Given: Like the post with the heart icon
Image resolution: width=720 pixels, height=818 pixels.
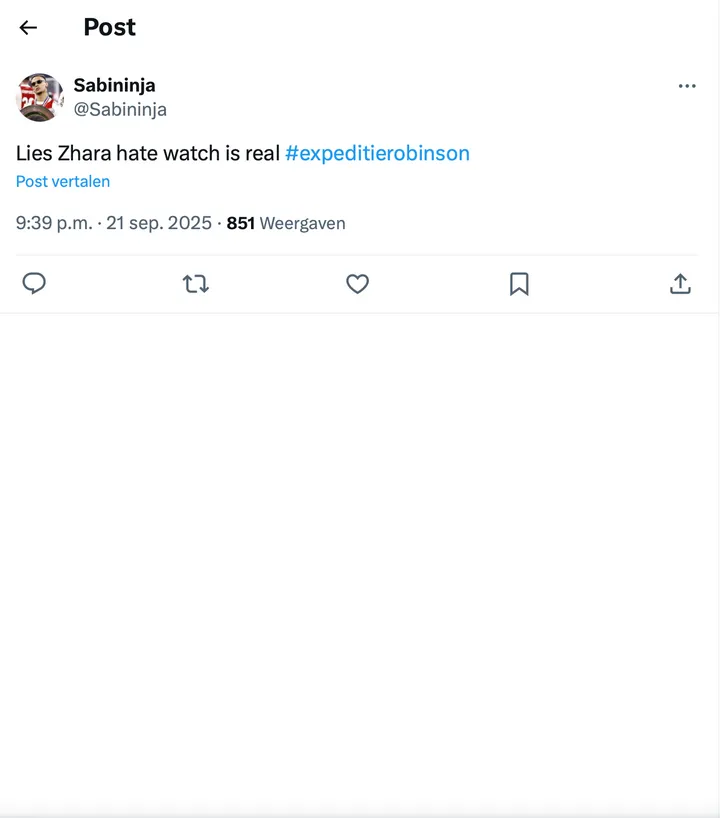Looking at the screenshot, I should (357, 284).
